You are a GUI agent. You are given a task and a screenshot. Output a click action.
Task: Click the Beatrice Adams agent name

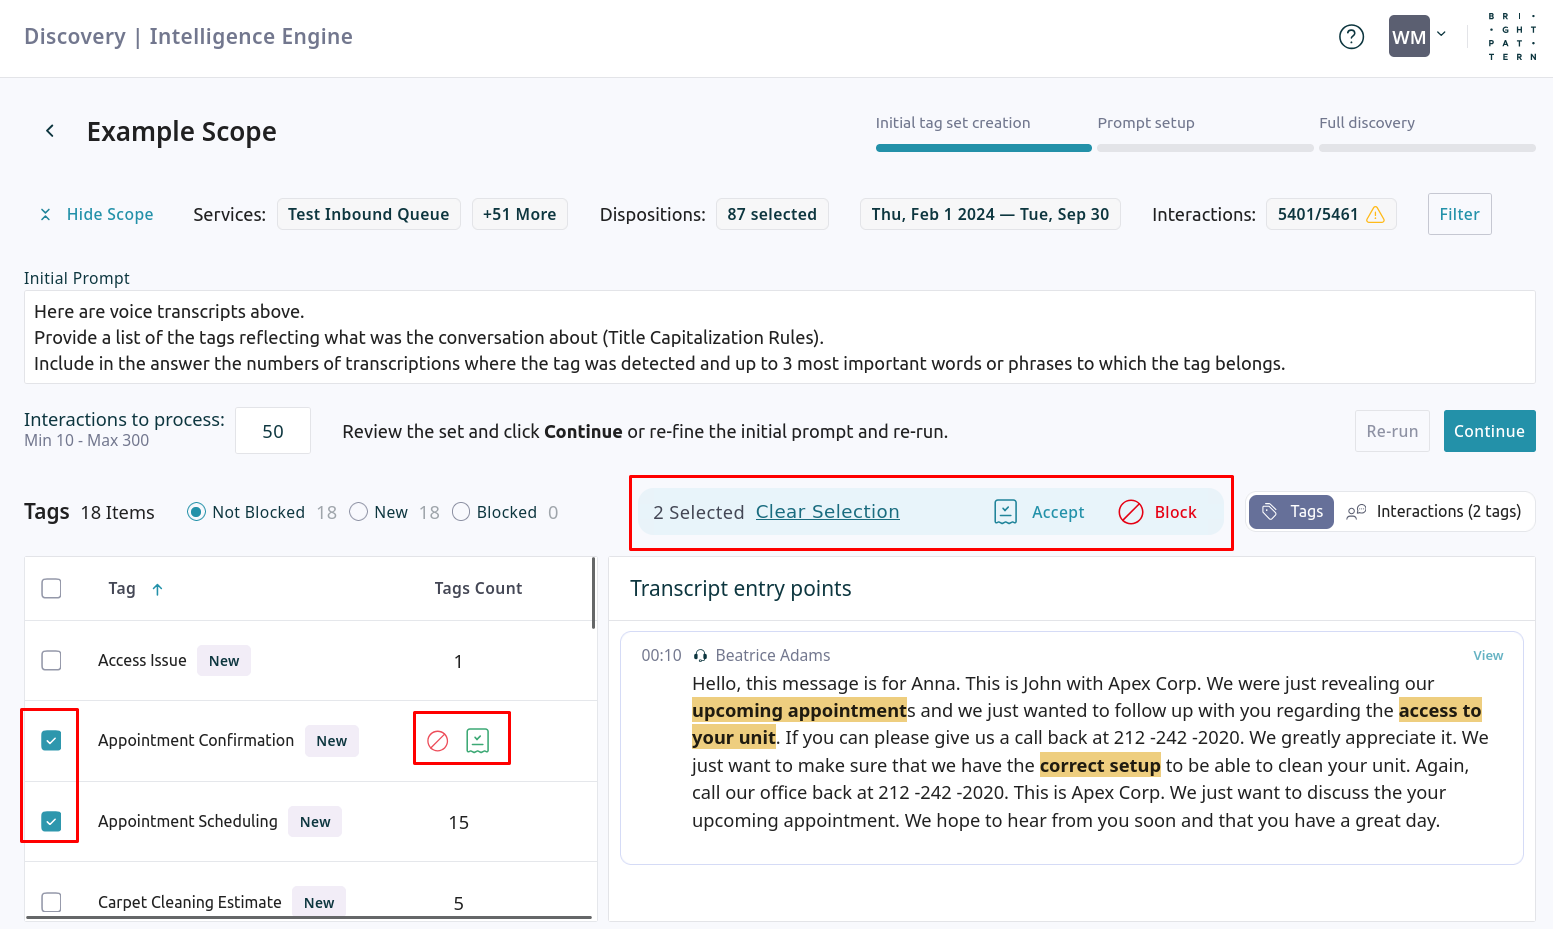[x=773, y=655]
